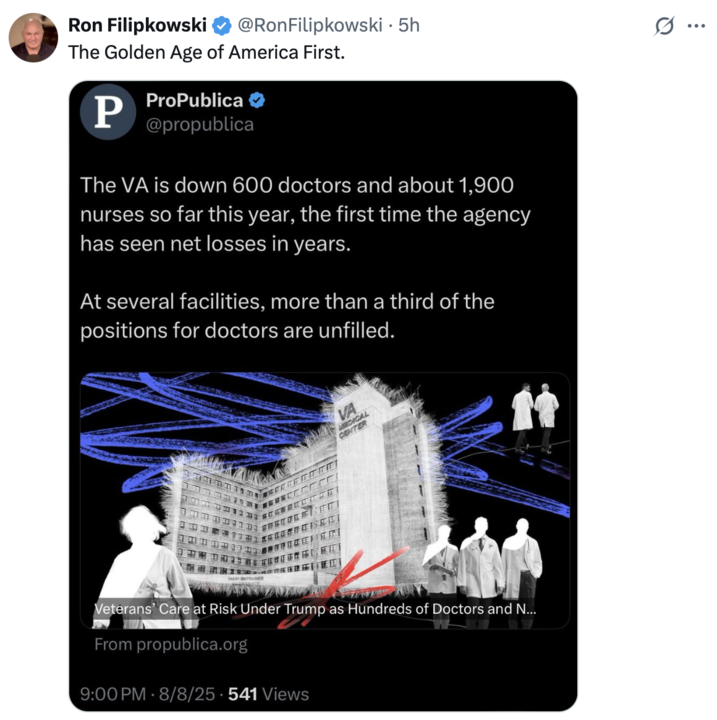
Task: Click the paragraph about unfilled doctor positions
Action: click(x=287, y=314)
